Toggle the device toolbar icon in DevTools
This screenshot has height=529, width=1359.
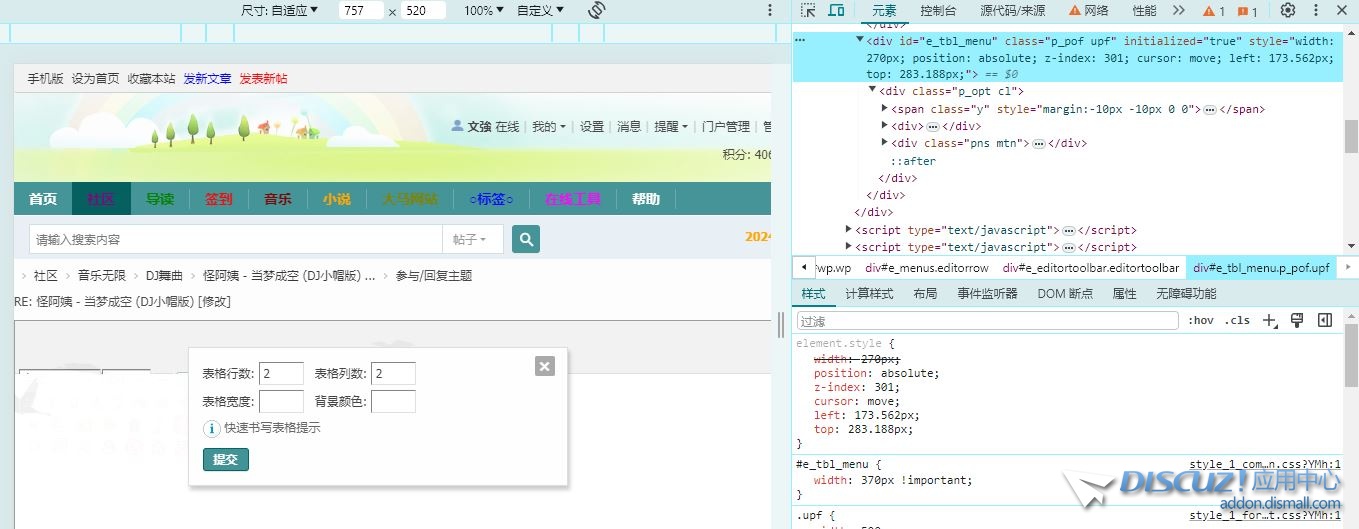[836, 10]
